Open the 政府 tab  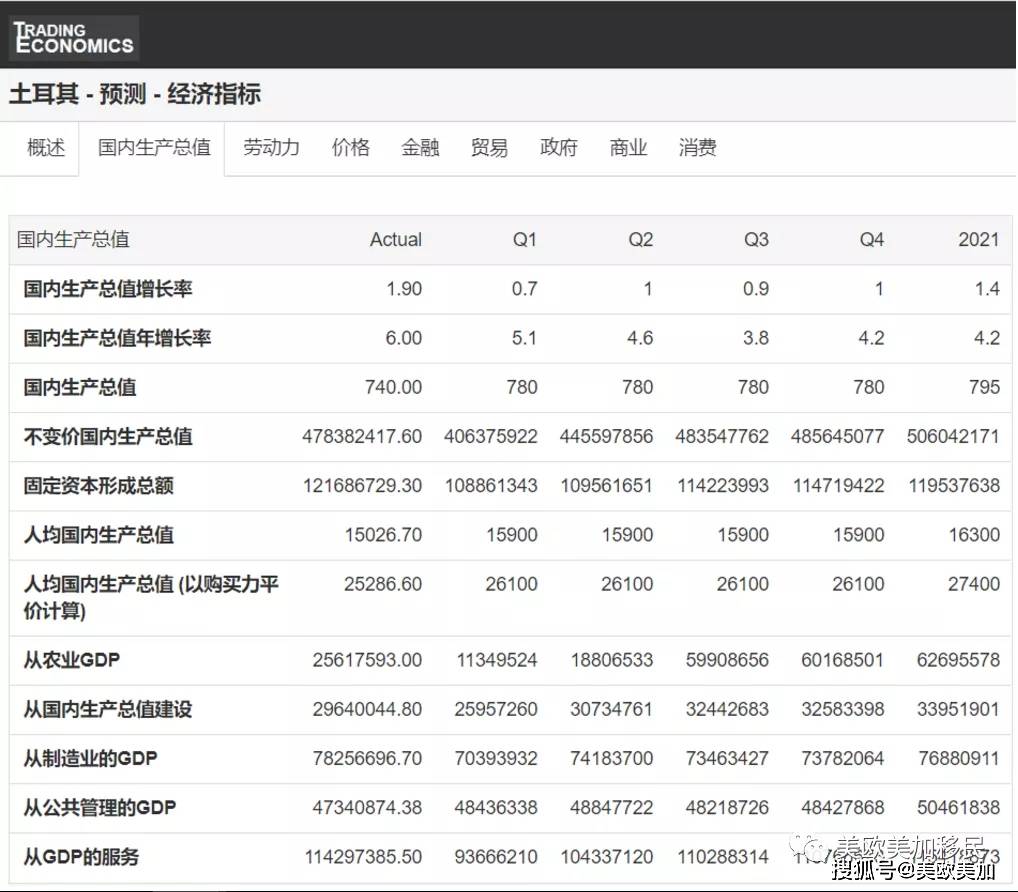click(558, 148)
